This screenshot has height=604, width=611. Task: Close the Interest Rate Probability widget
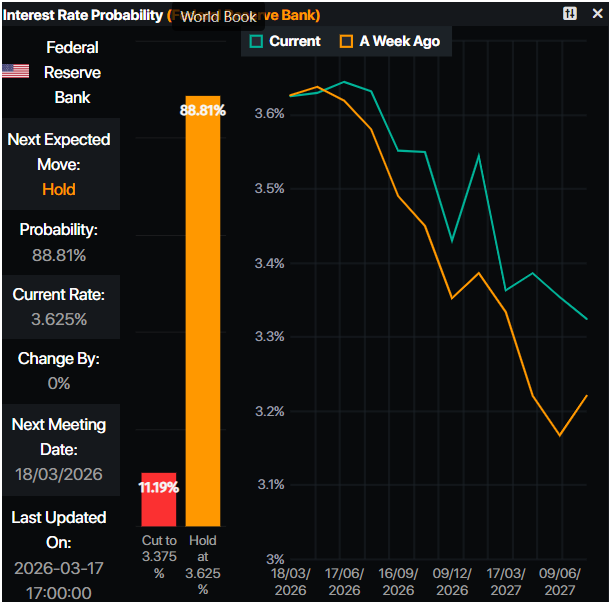click(597, 13)
